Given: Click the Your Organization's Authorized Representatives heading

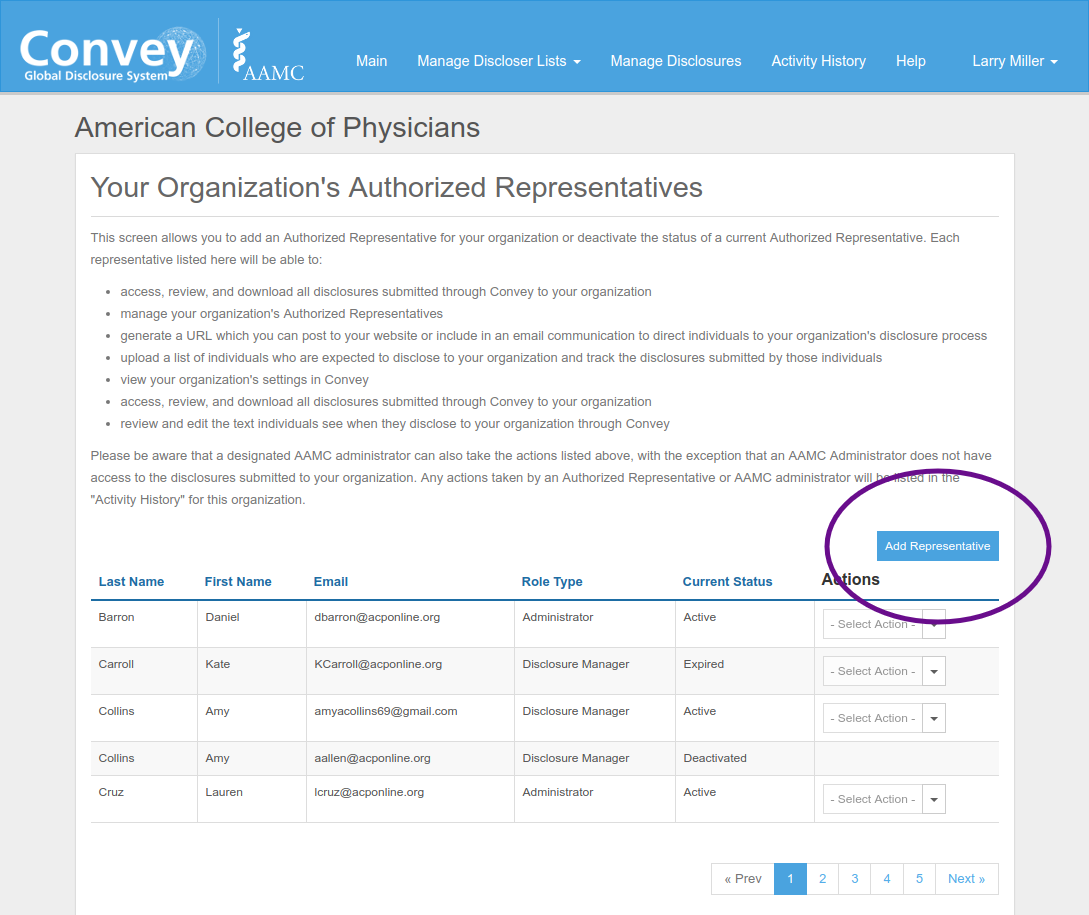Looking at the screenshot, I should (x=397, y=188).
